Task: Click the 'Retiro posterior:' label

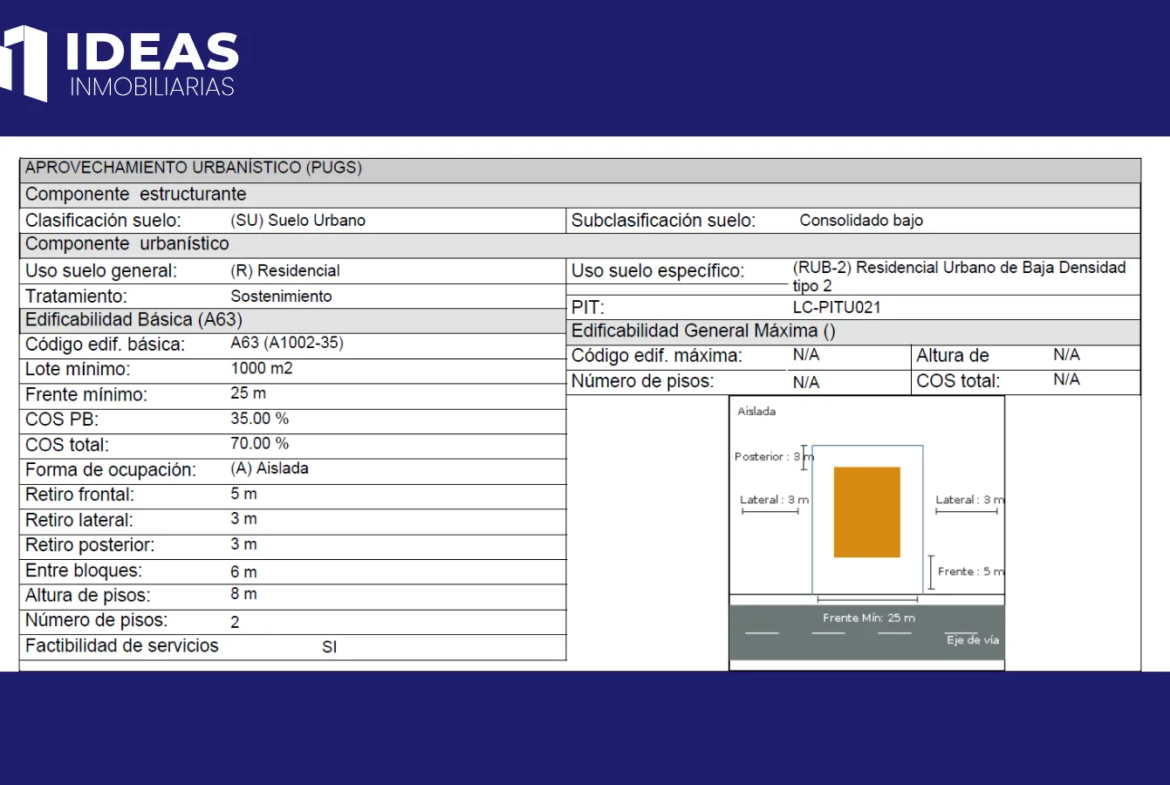Action: (90, 545)
